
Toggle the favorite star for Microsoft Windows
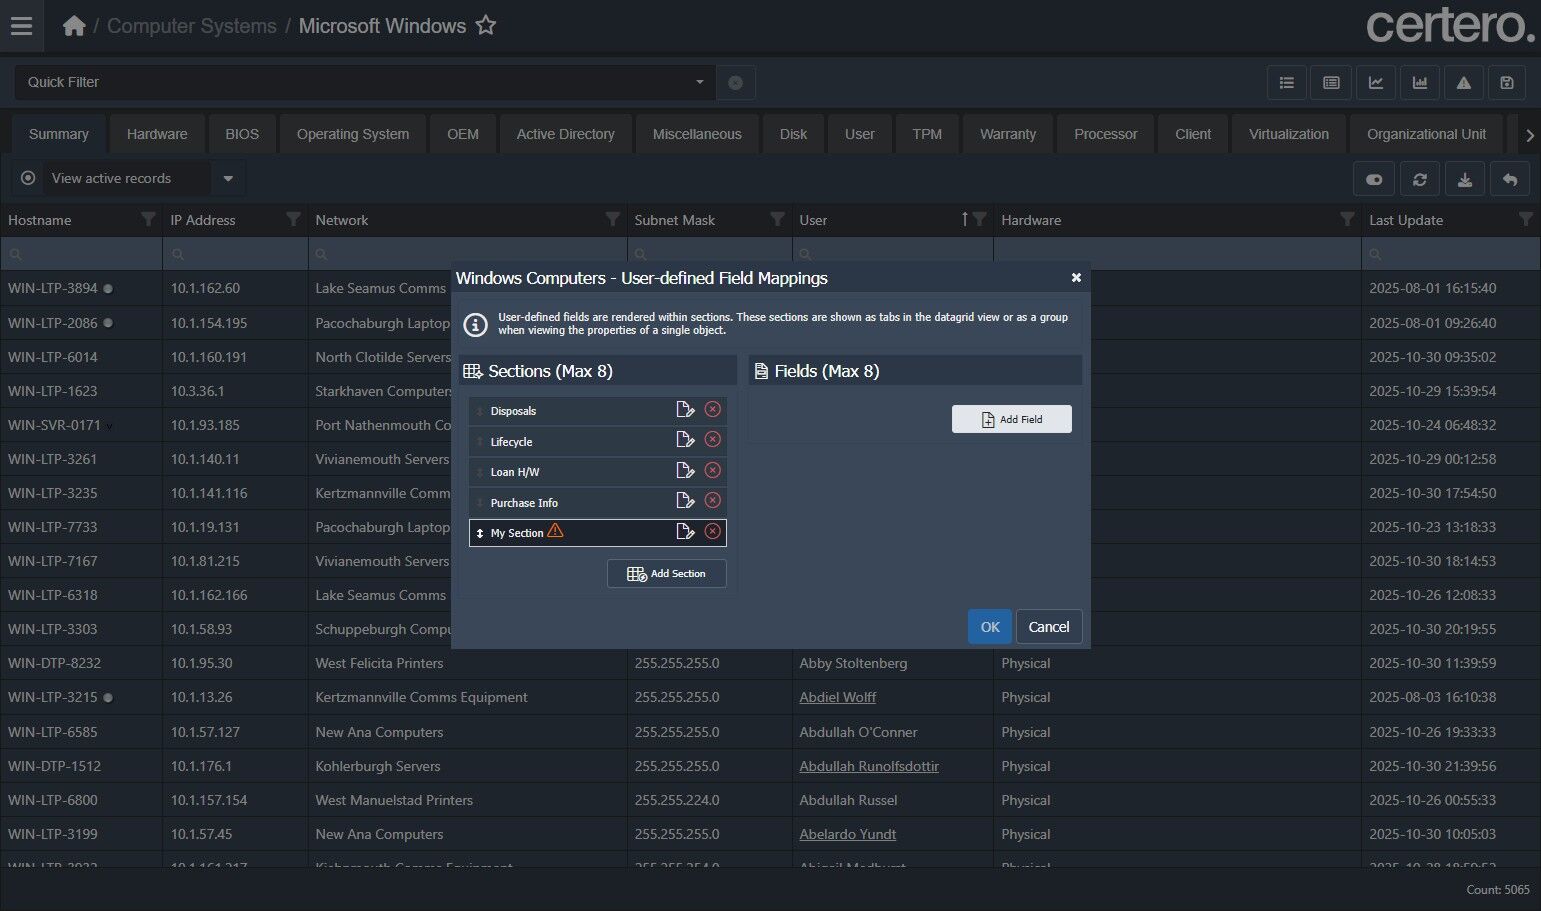(486, 26)
